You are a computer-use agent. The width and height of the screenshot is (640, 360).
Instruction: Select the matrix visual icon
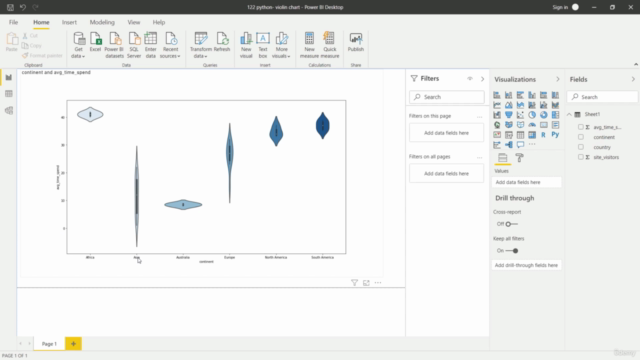tap(532, 135)
